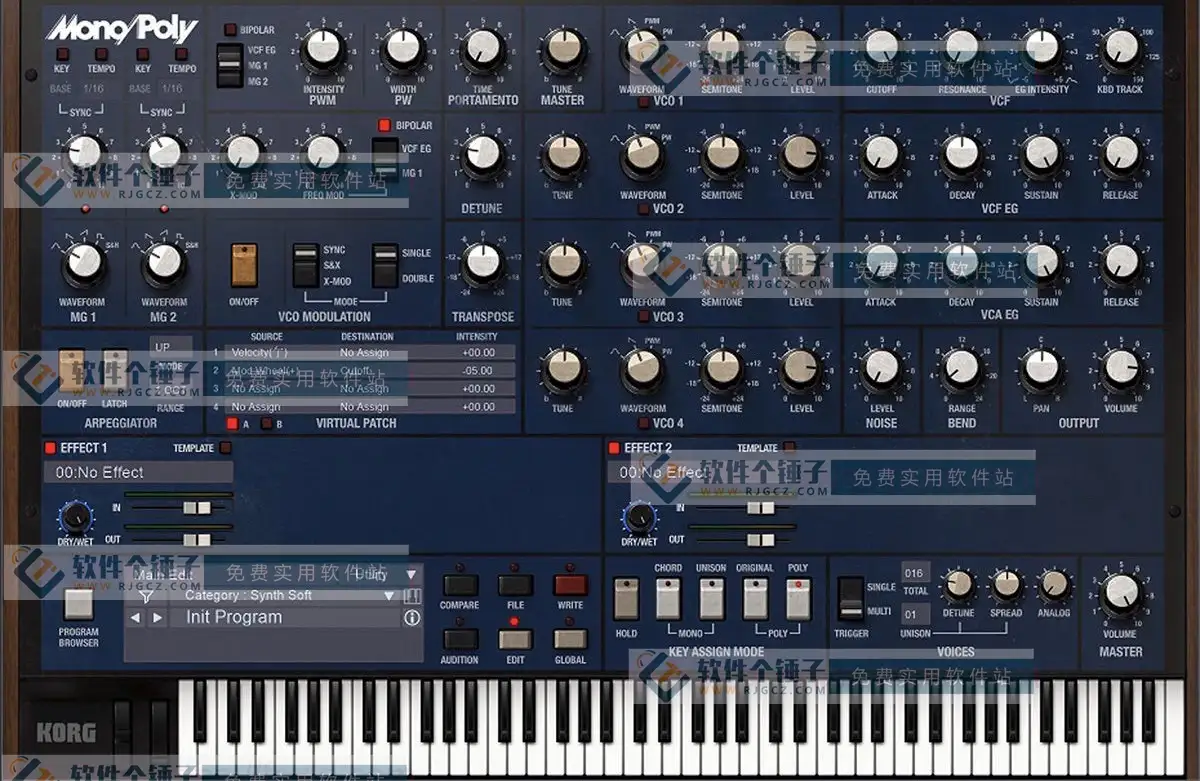Click the Effect 2 red LED indicator
The image size is (1200, 781).
pyautogui.click(x=615, y=448)
